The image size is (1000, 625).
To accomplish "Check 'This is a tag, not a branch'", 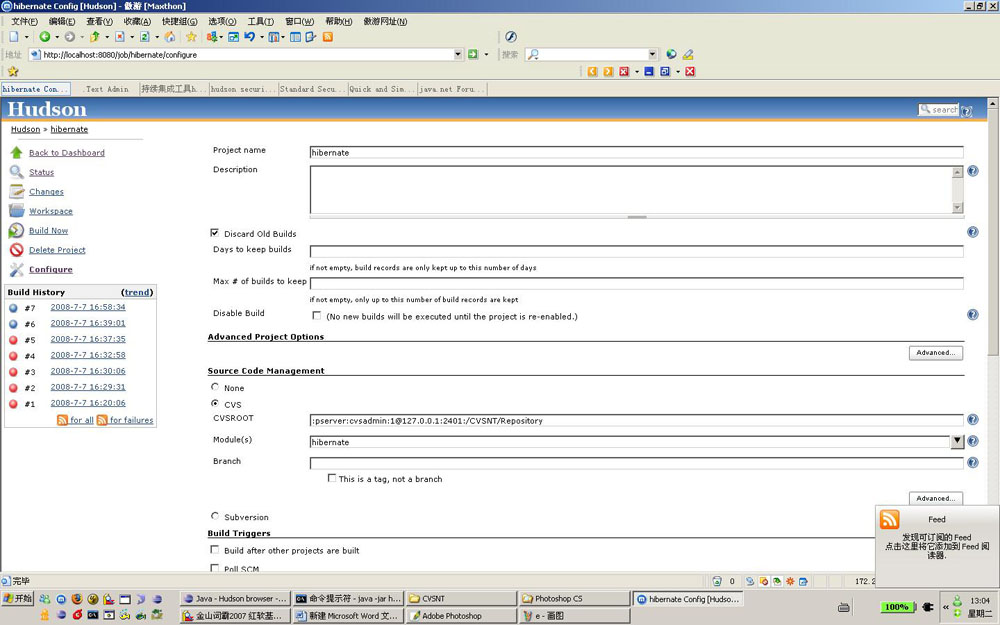I will [332, 478].
